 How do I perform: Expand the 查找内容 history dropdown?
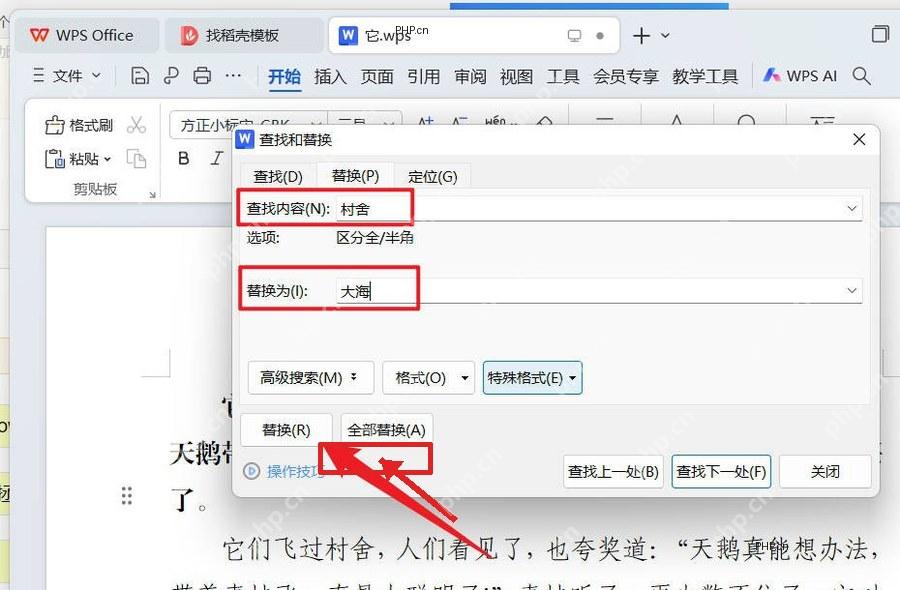(852, 209)
